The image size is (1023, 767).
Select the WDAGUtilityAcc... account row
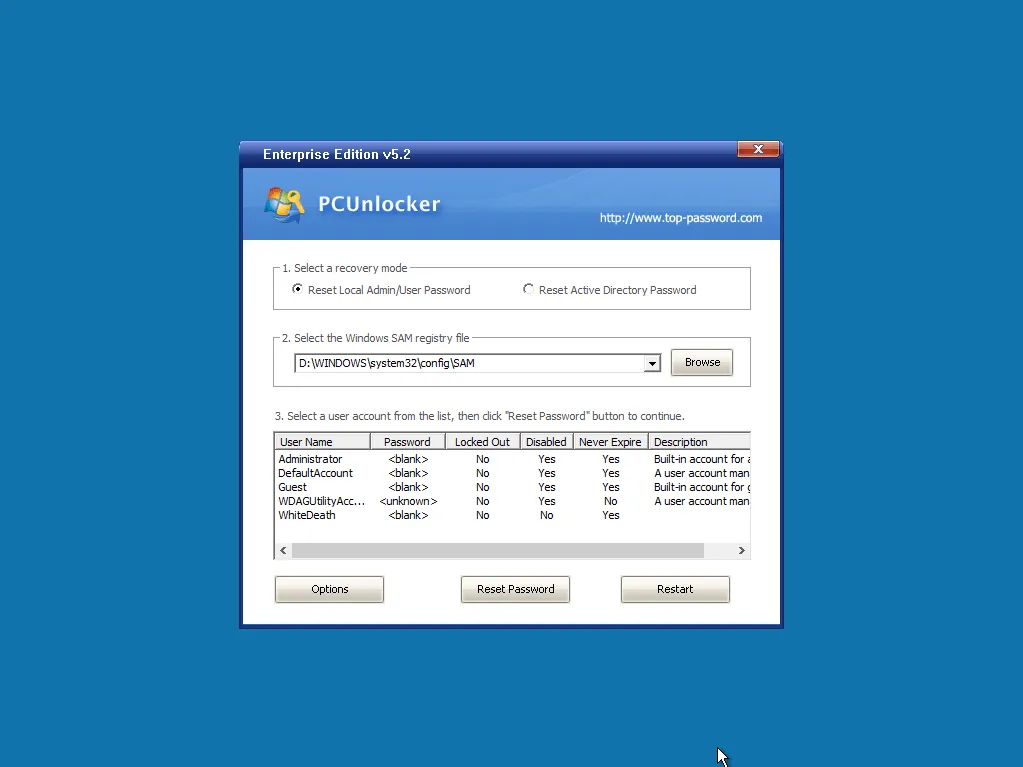point(513,501)
